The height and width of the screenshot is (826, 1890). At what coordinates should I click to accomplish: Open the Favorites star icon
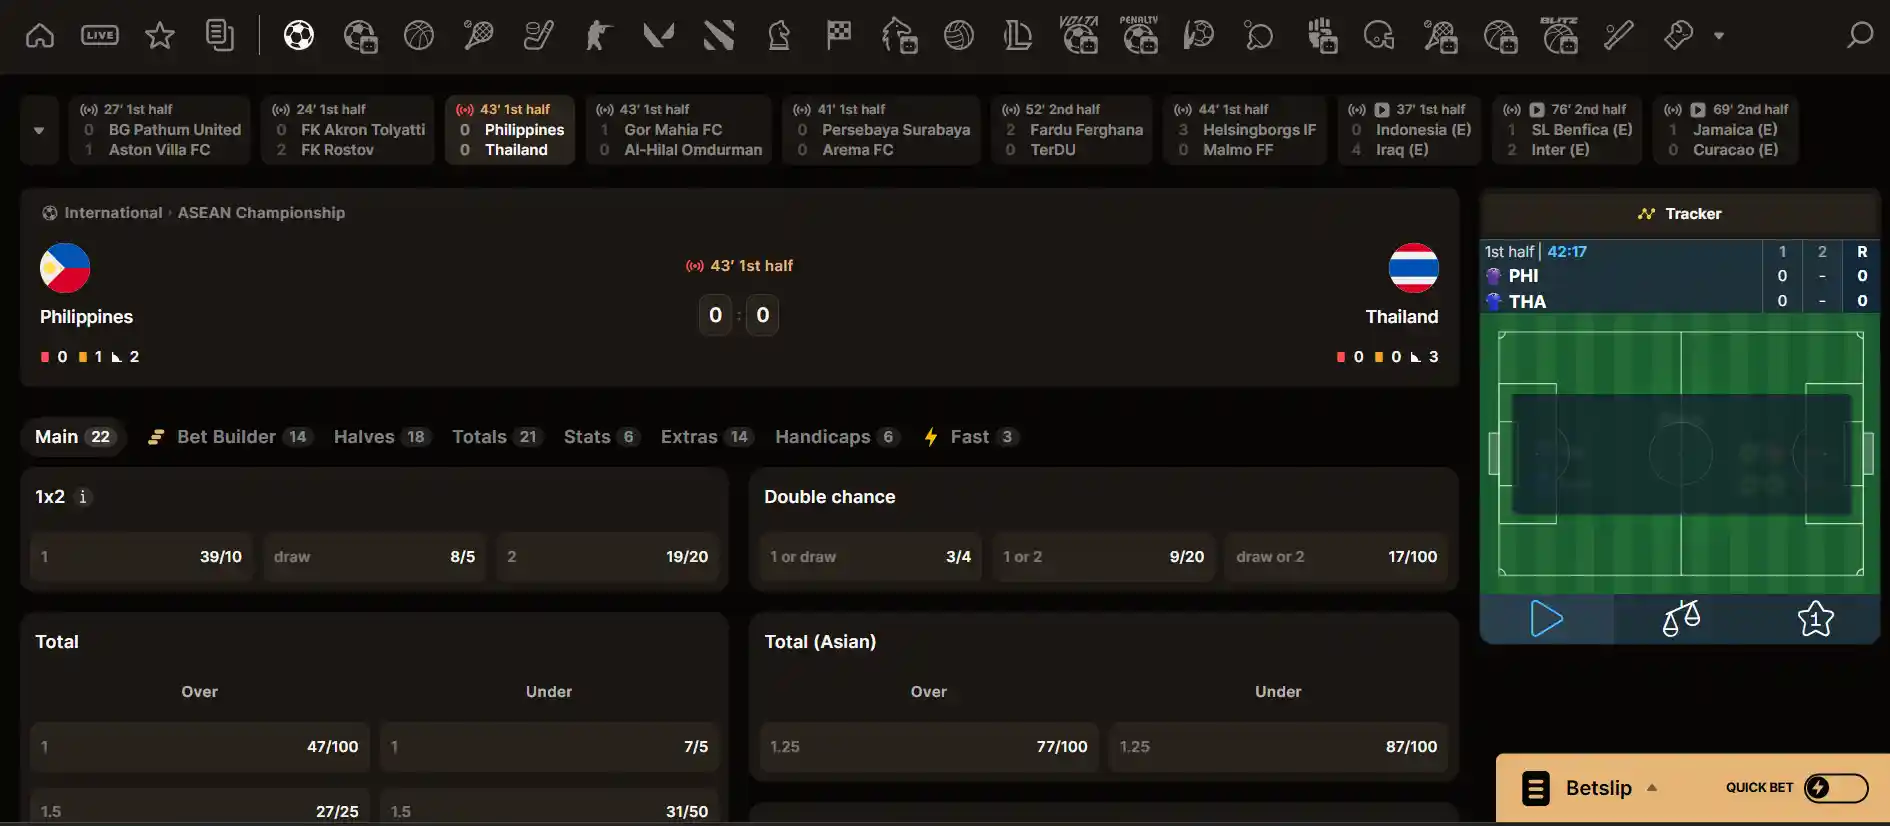[160, 36]
